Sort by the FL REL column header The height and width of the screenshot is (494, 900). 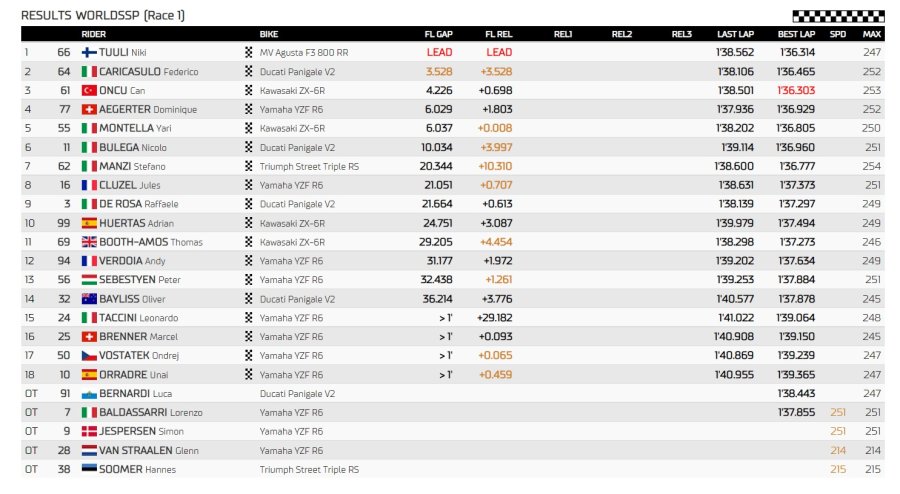[499, 34]
